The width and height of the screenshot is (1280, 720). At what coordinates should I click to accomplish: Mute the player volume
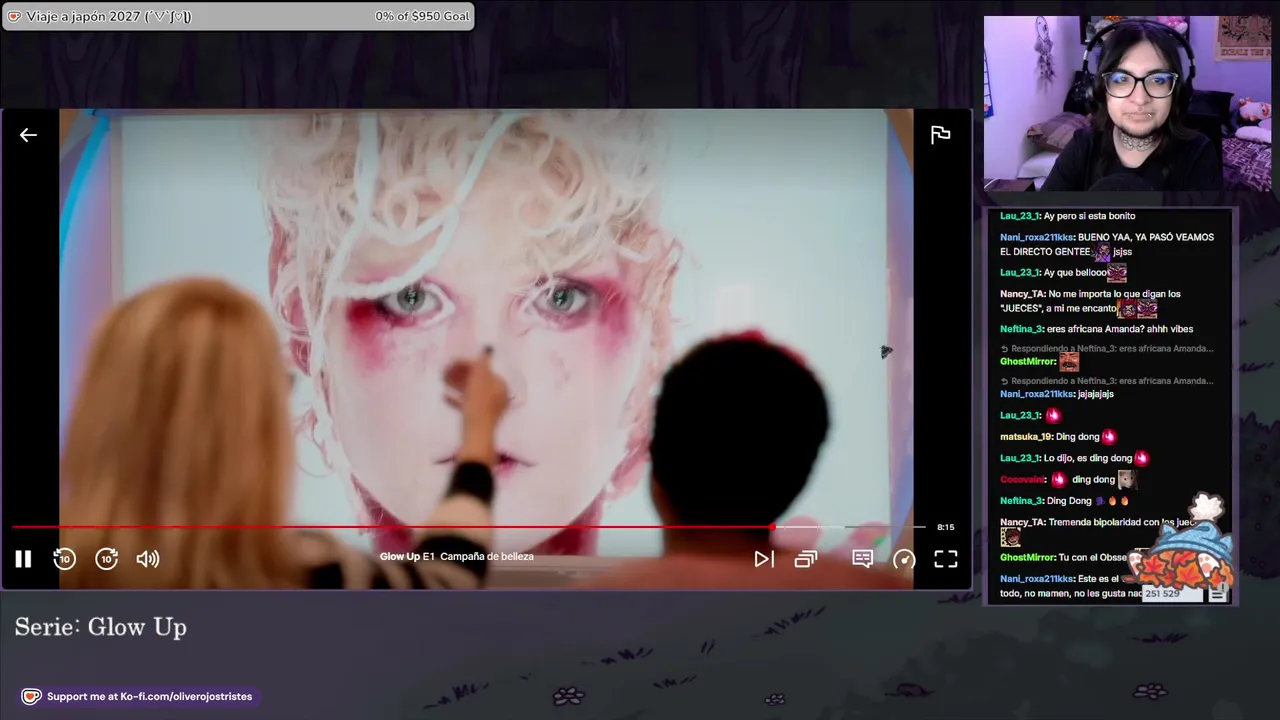pos(148,559)
